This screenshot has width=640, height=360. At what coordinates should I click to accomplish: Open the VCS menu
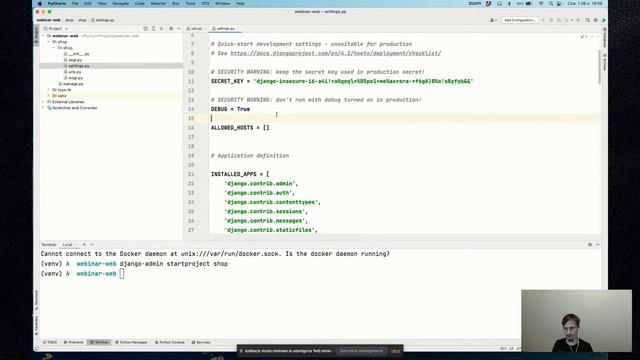point(205,3)
